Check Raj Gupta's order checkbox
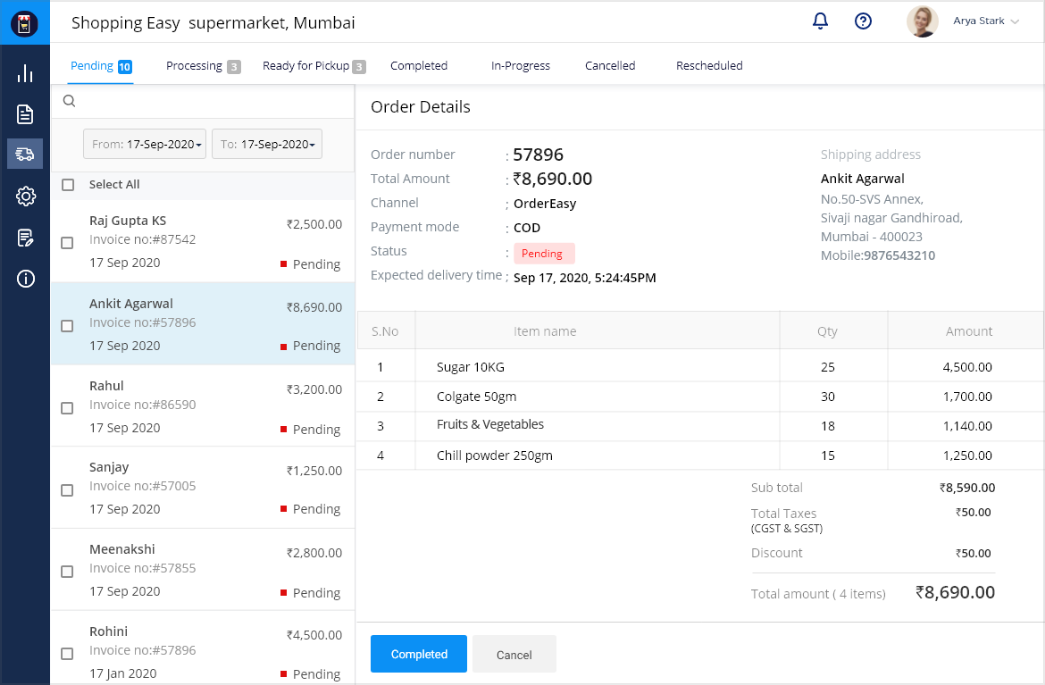1045x685 pixels. tap(67, 242)
